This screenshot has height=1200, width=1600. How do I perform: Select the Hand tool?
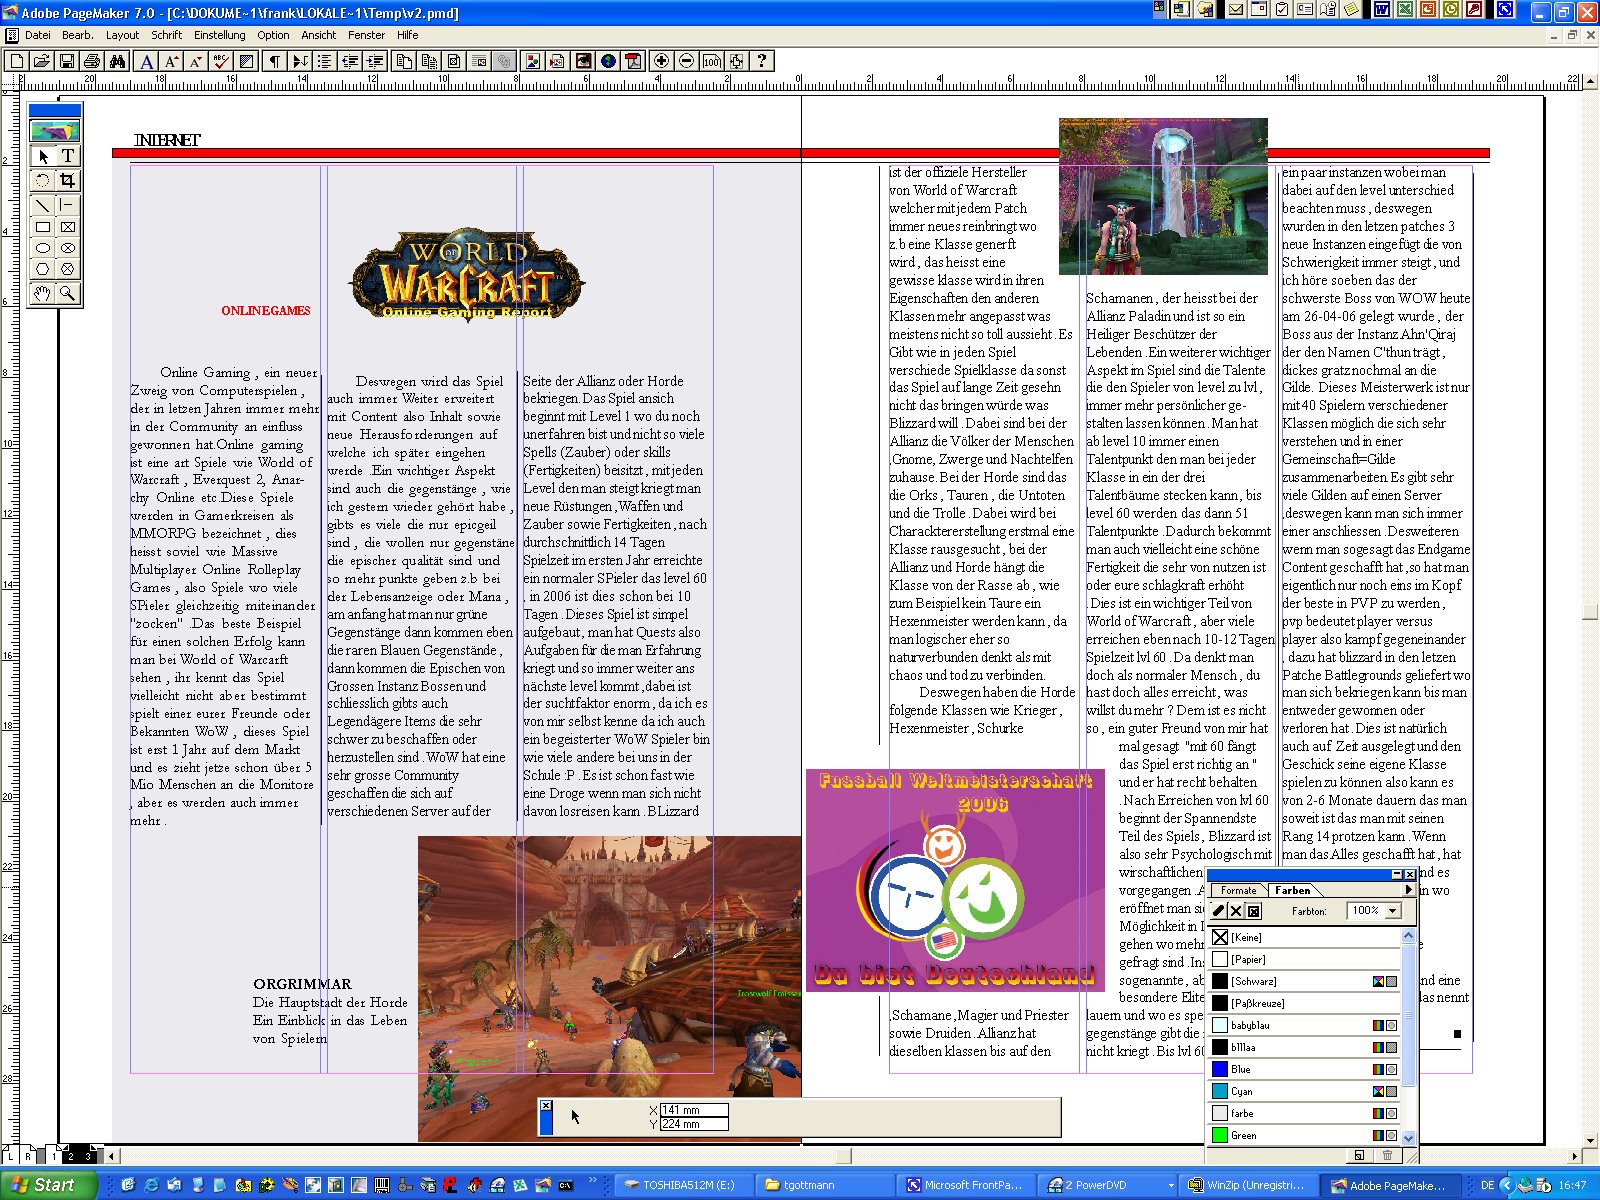[x=43, y=293]
